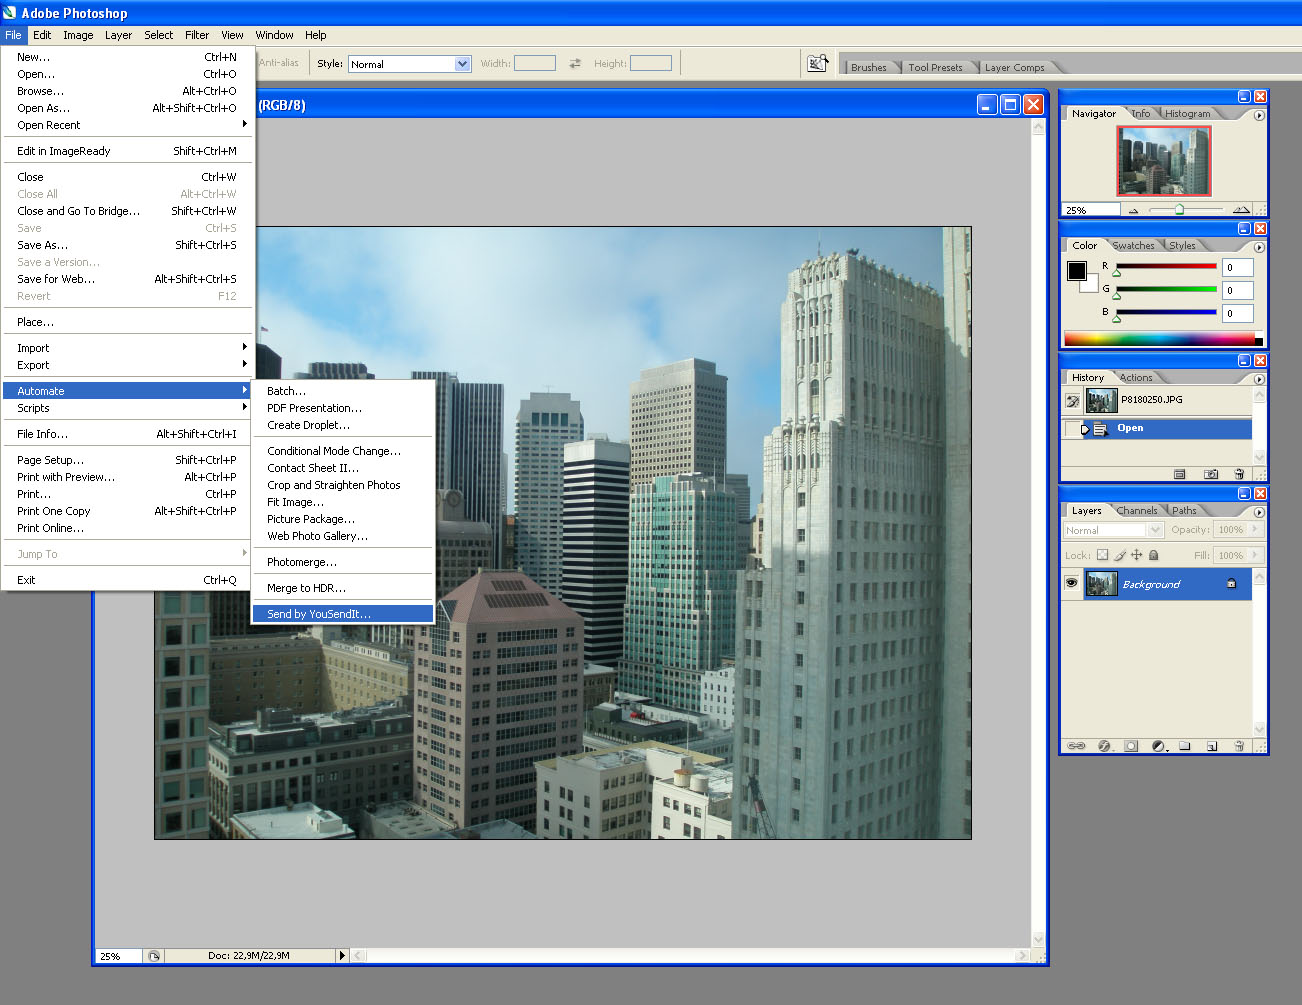This screenshot has width=1302, height=1005.
Task: Toggle history brush source for P8180250.JPG snapshot
Action: [1072, 401]
